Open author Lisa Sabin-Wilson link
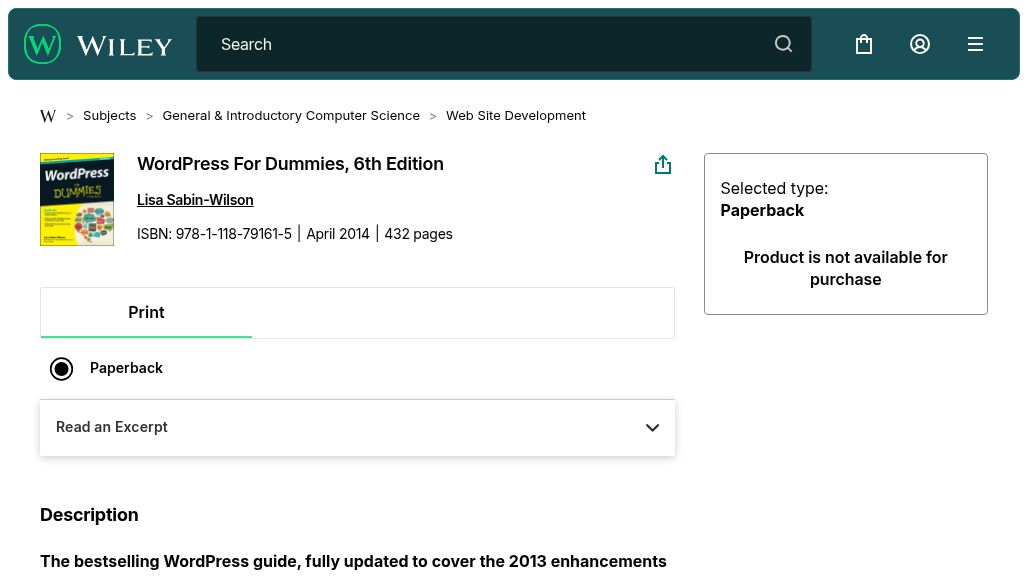 195,200
